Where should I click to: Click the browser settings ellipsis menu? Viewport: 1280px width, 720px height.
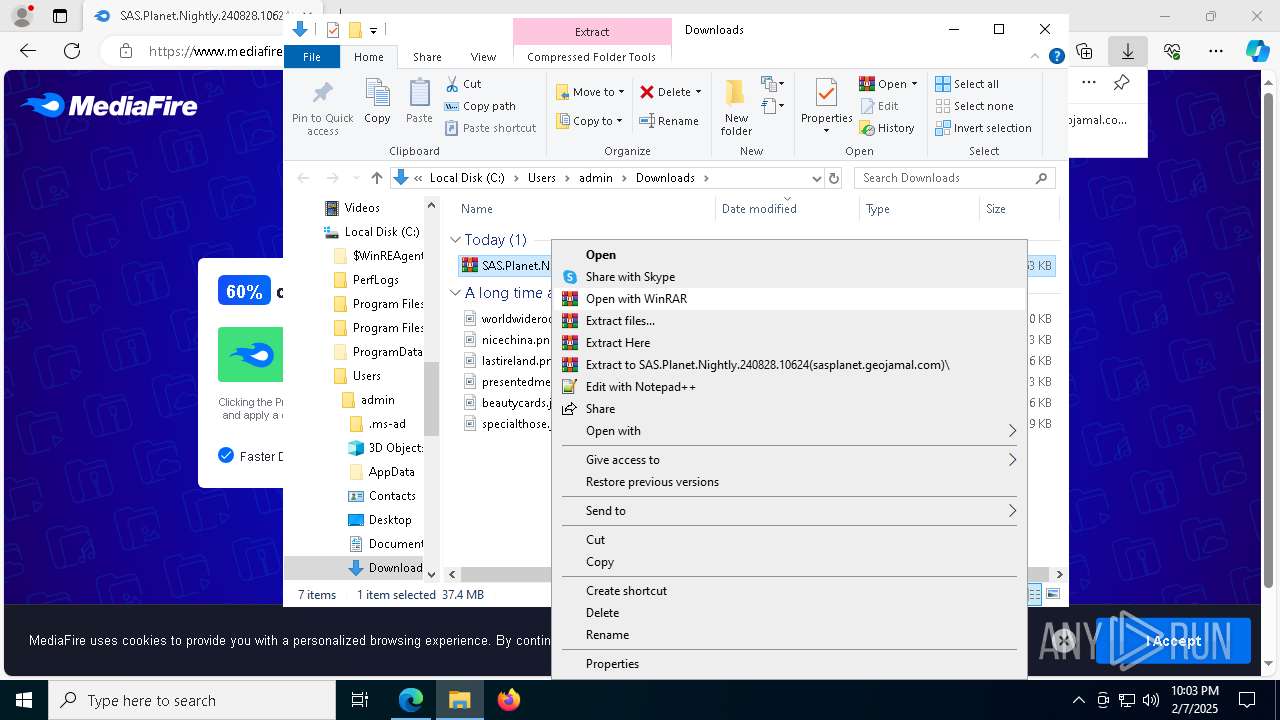coord(1216,51)
